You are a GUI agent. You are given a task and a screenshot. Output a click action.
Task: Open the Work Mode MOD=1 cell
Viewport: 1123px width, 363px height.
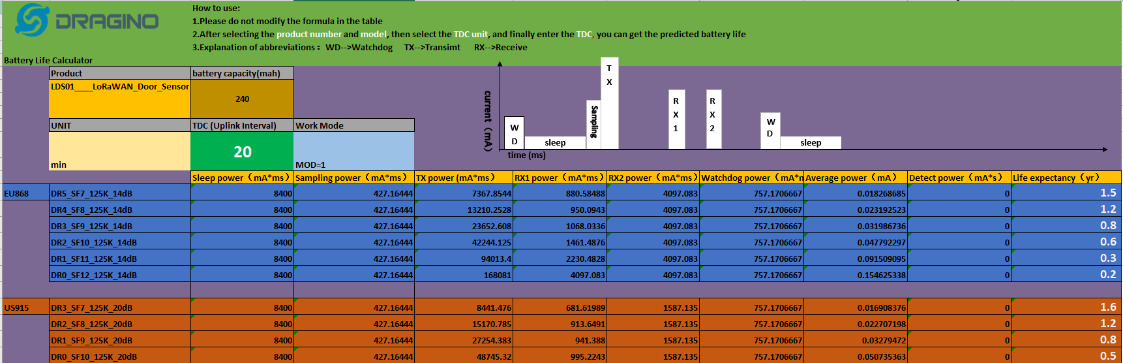tap(354, 151)
